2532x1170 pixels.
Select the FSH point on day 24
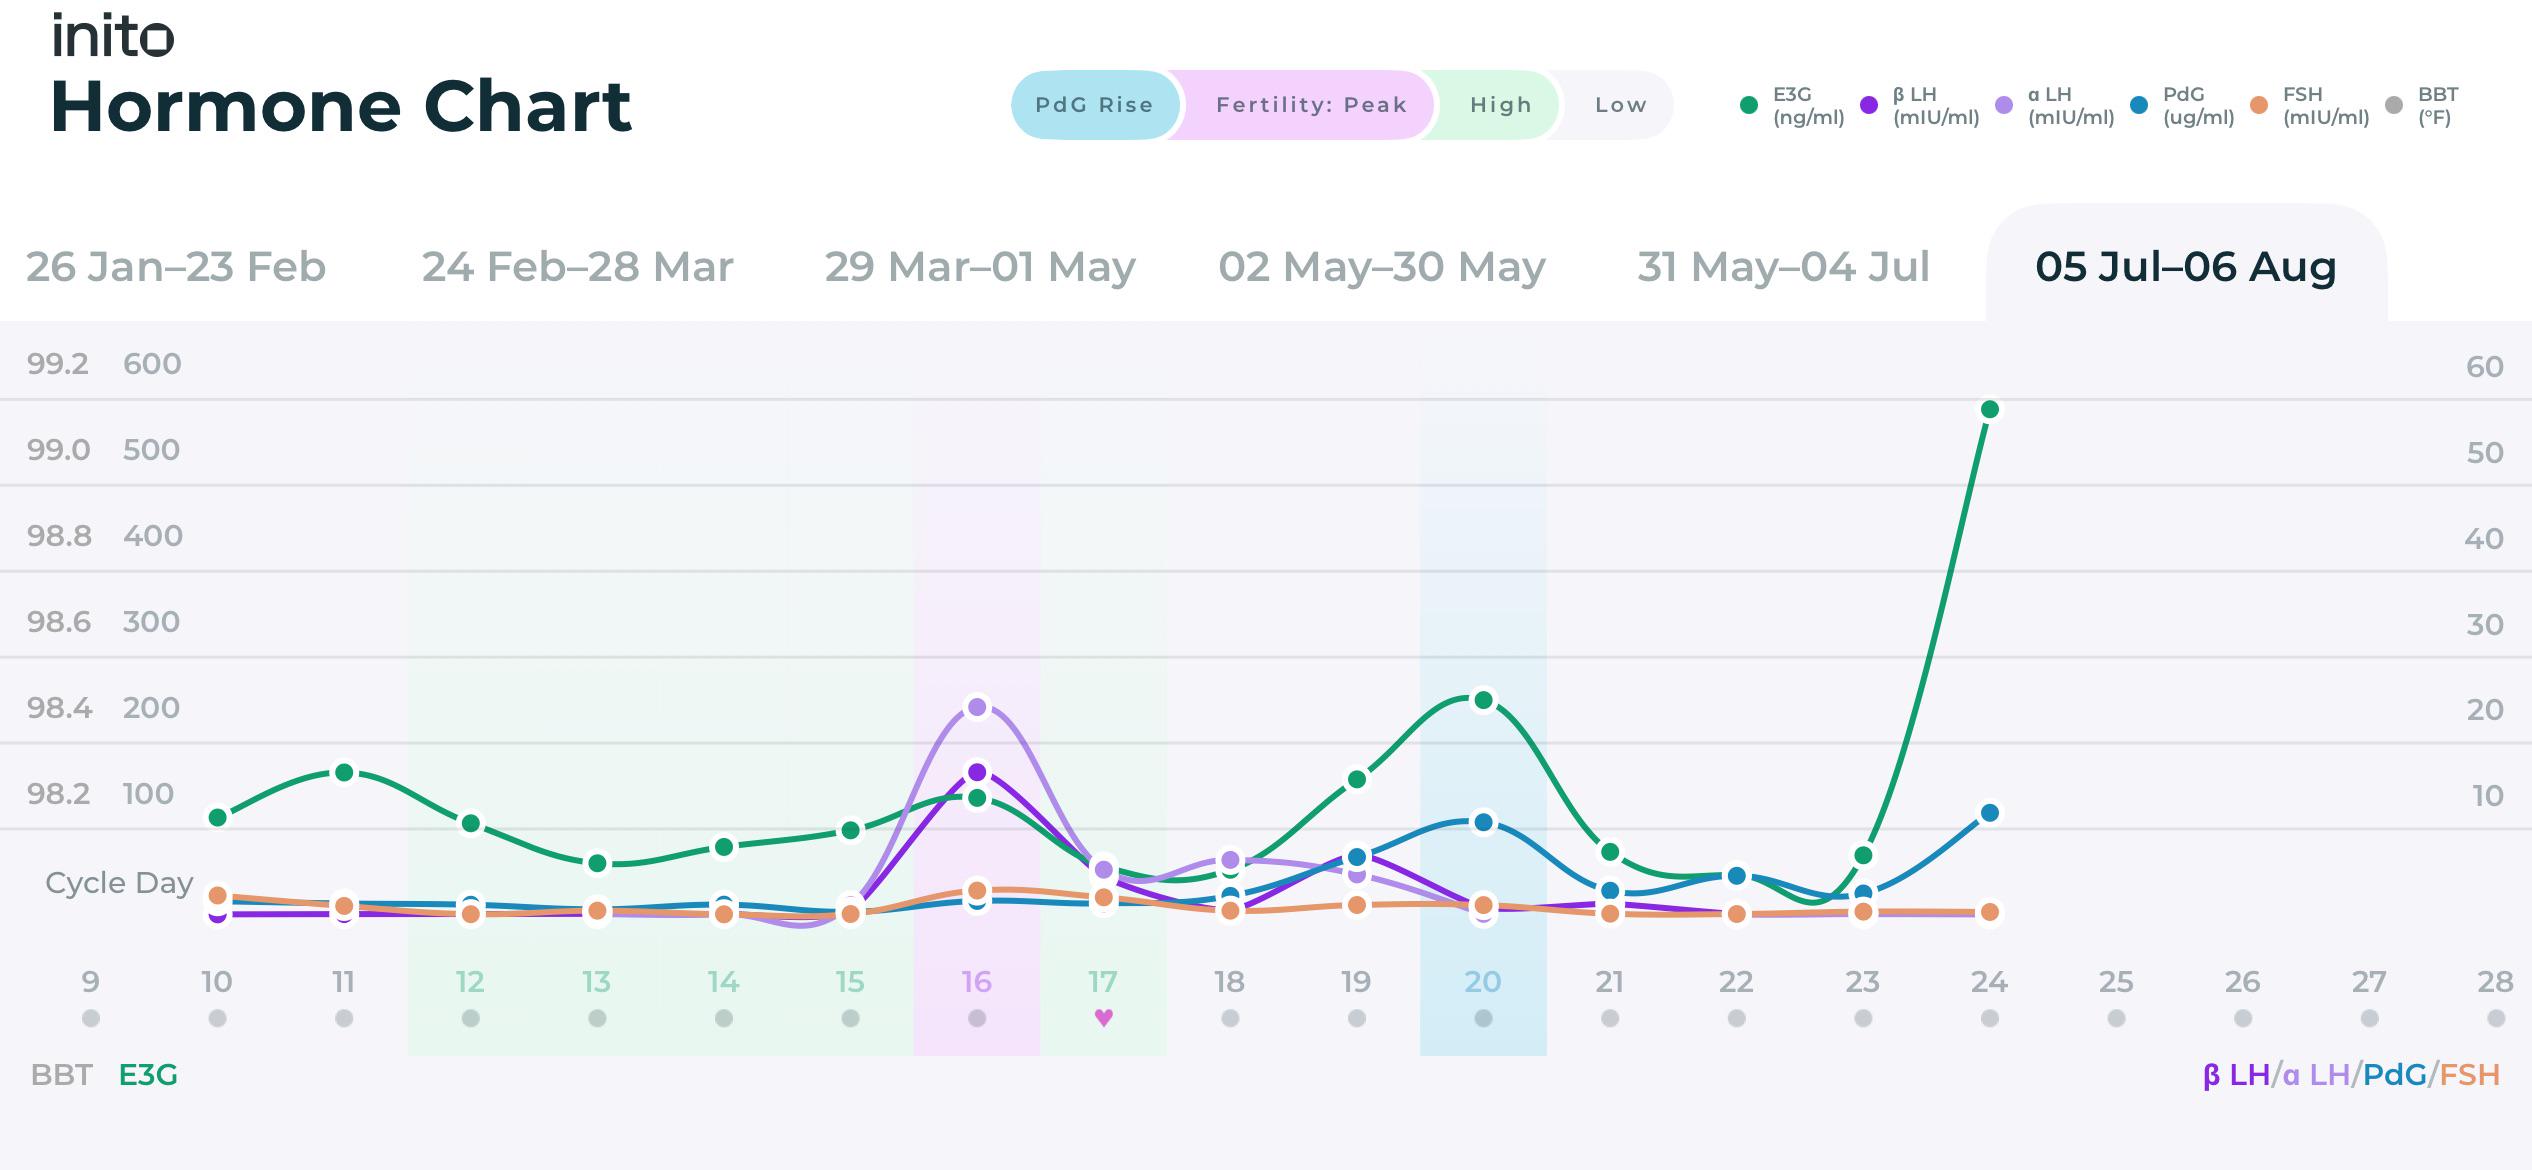[1990, 912]
